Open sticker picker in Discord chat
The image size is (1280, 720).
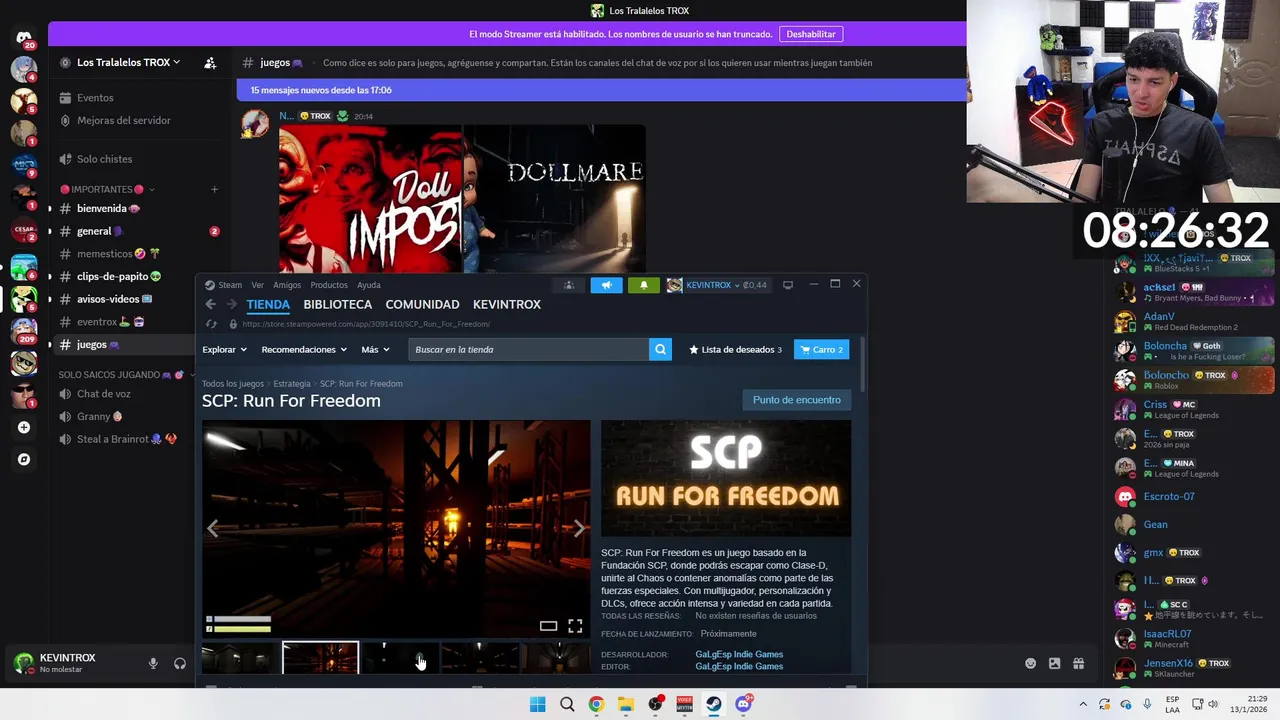click(x=1054, y=663)
